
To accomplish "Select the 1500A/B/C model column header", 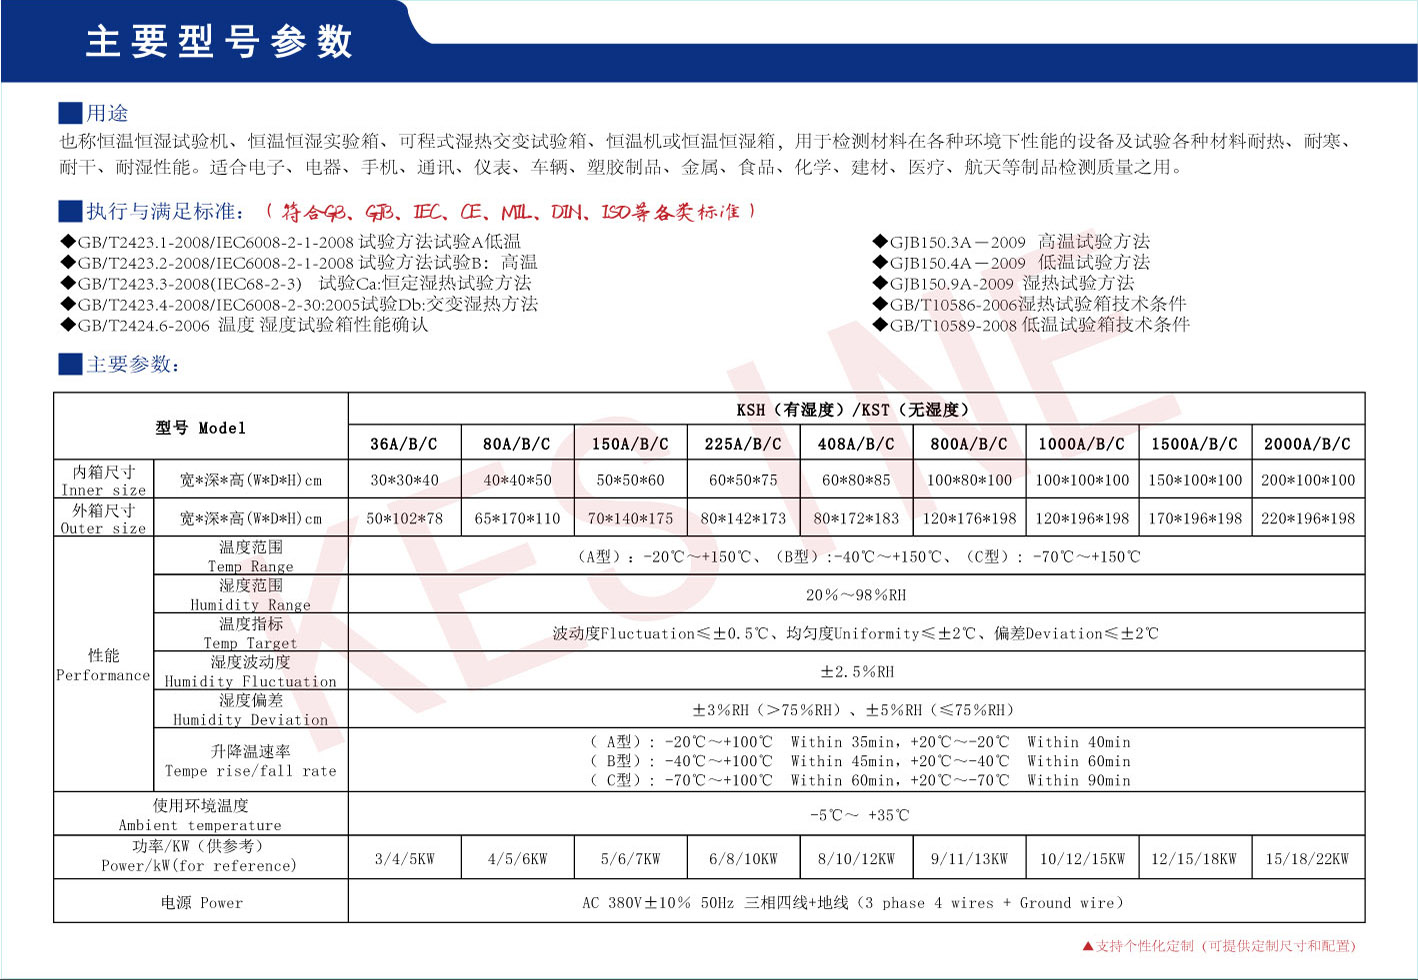I will (1195, 444).
